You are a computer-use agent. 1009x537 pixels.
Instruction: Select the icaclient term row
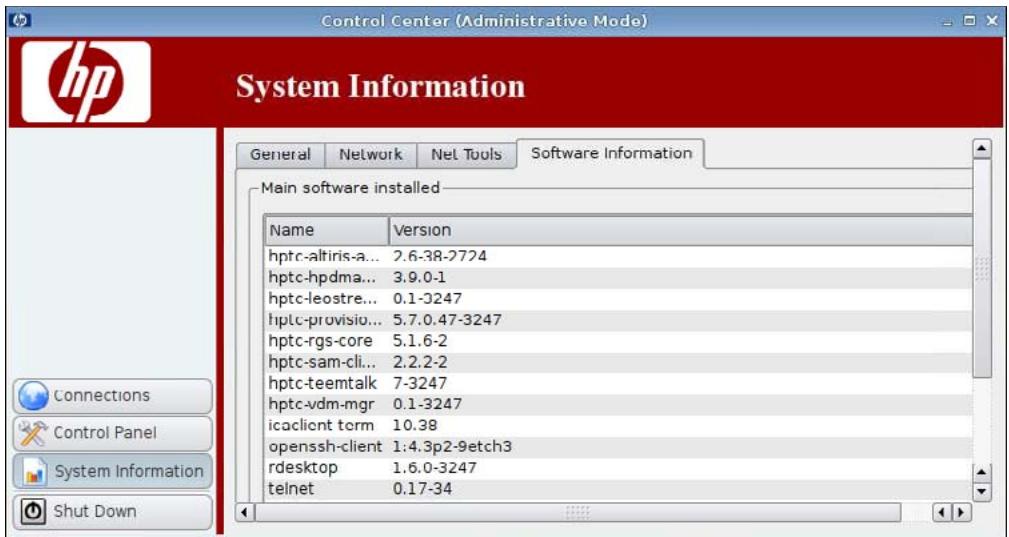(x=618, y=426)
